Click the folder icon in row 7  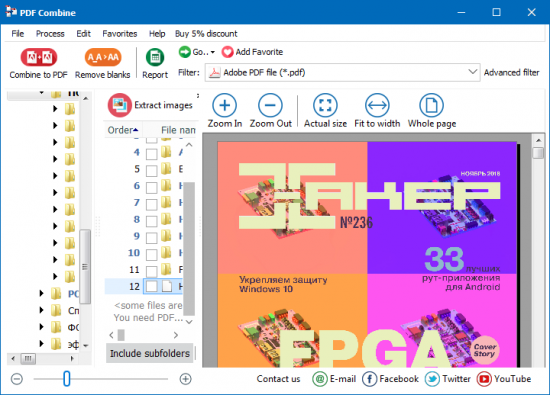[166, 202]
